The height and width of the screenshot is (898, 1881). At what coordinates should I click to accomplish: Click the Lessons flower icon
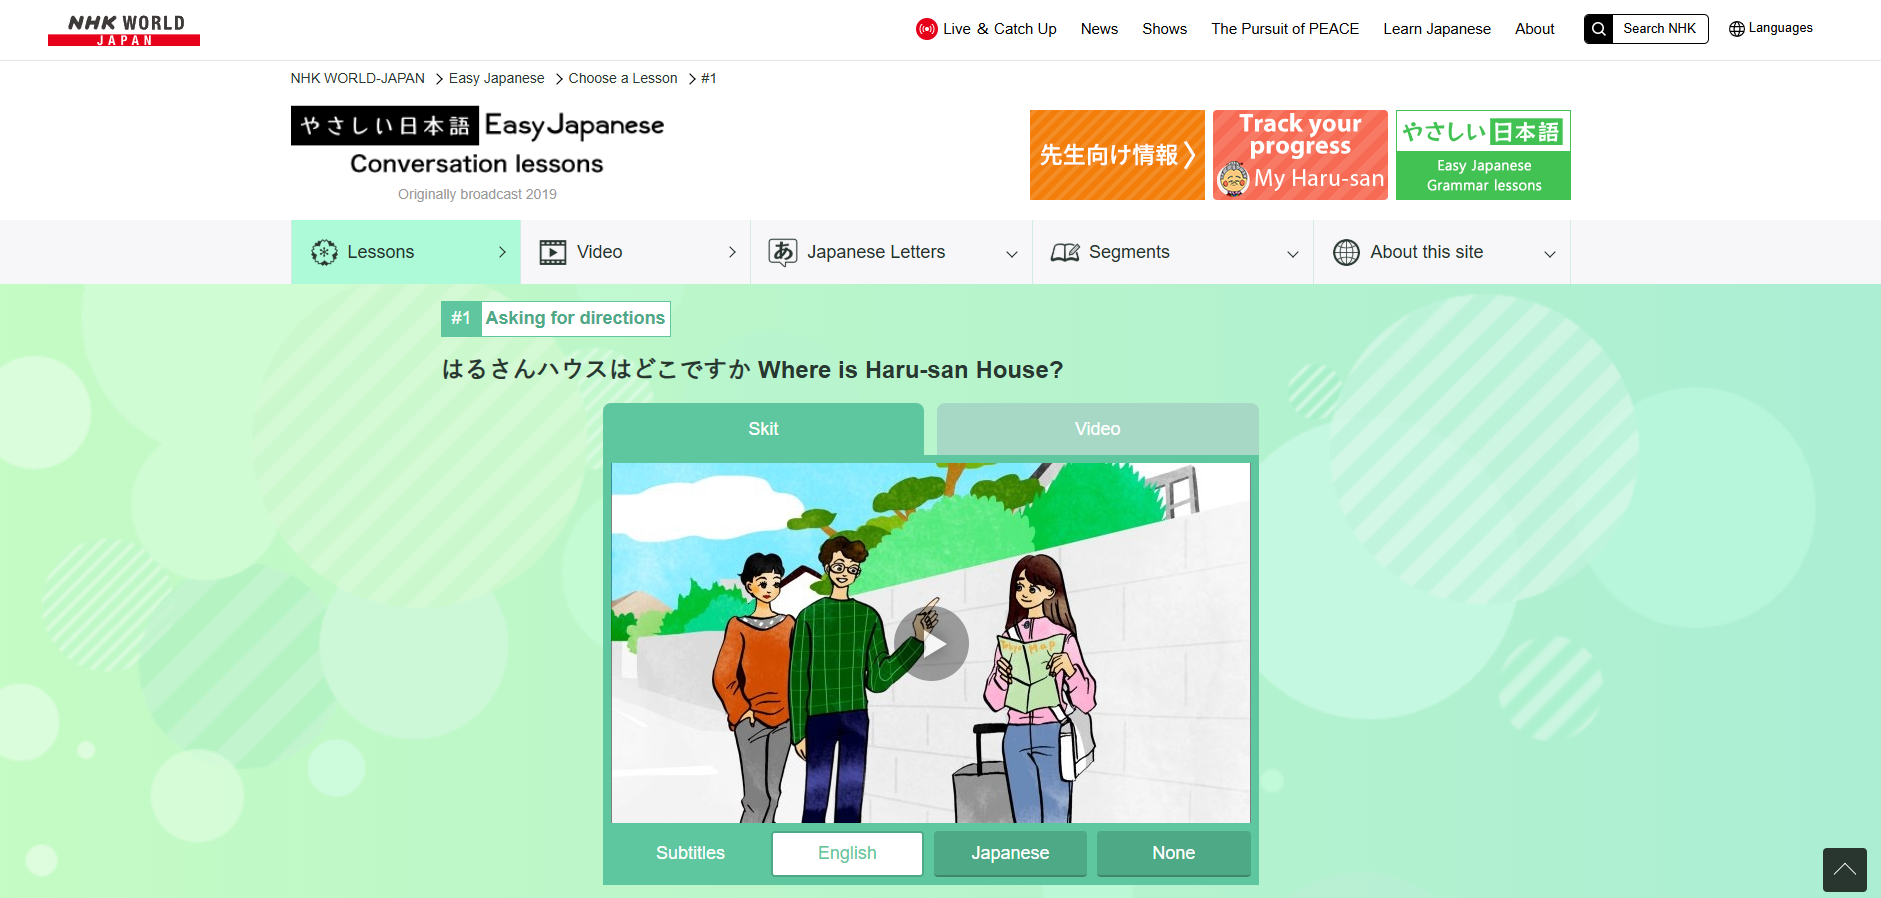324,252
